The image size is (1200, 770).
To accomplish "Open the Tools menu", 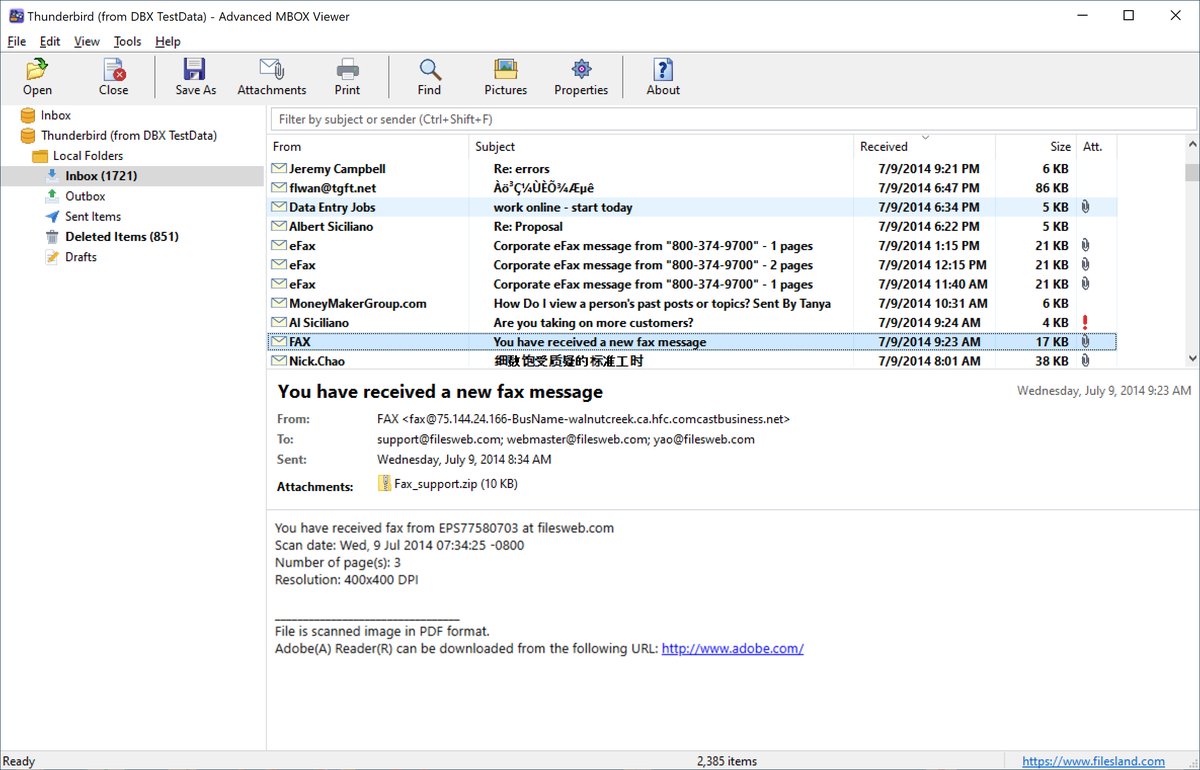I will pos(127,41).
